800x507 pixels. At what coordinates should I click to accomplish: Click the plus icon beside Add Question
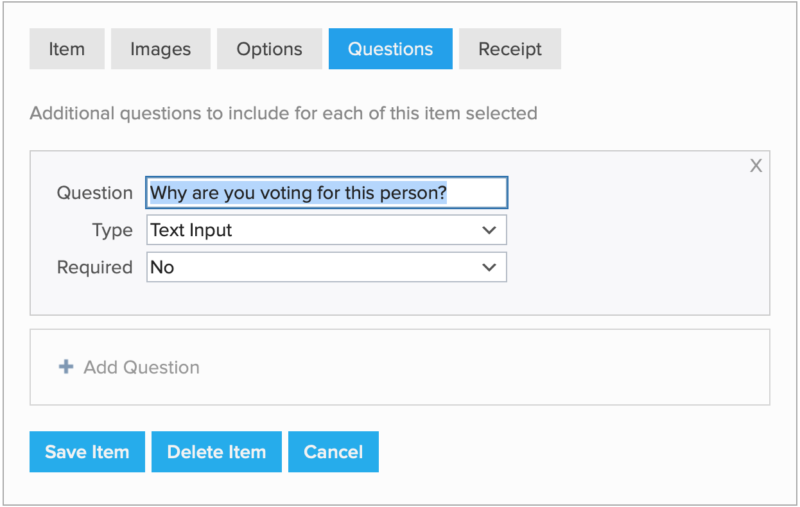66,367
